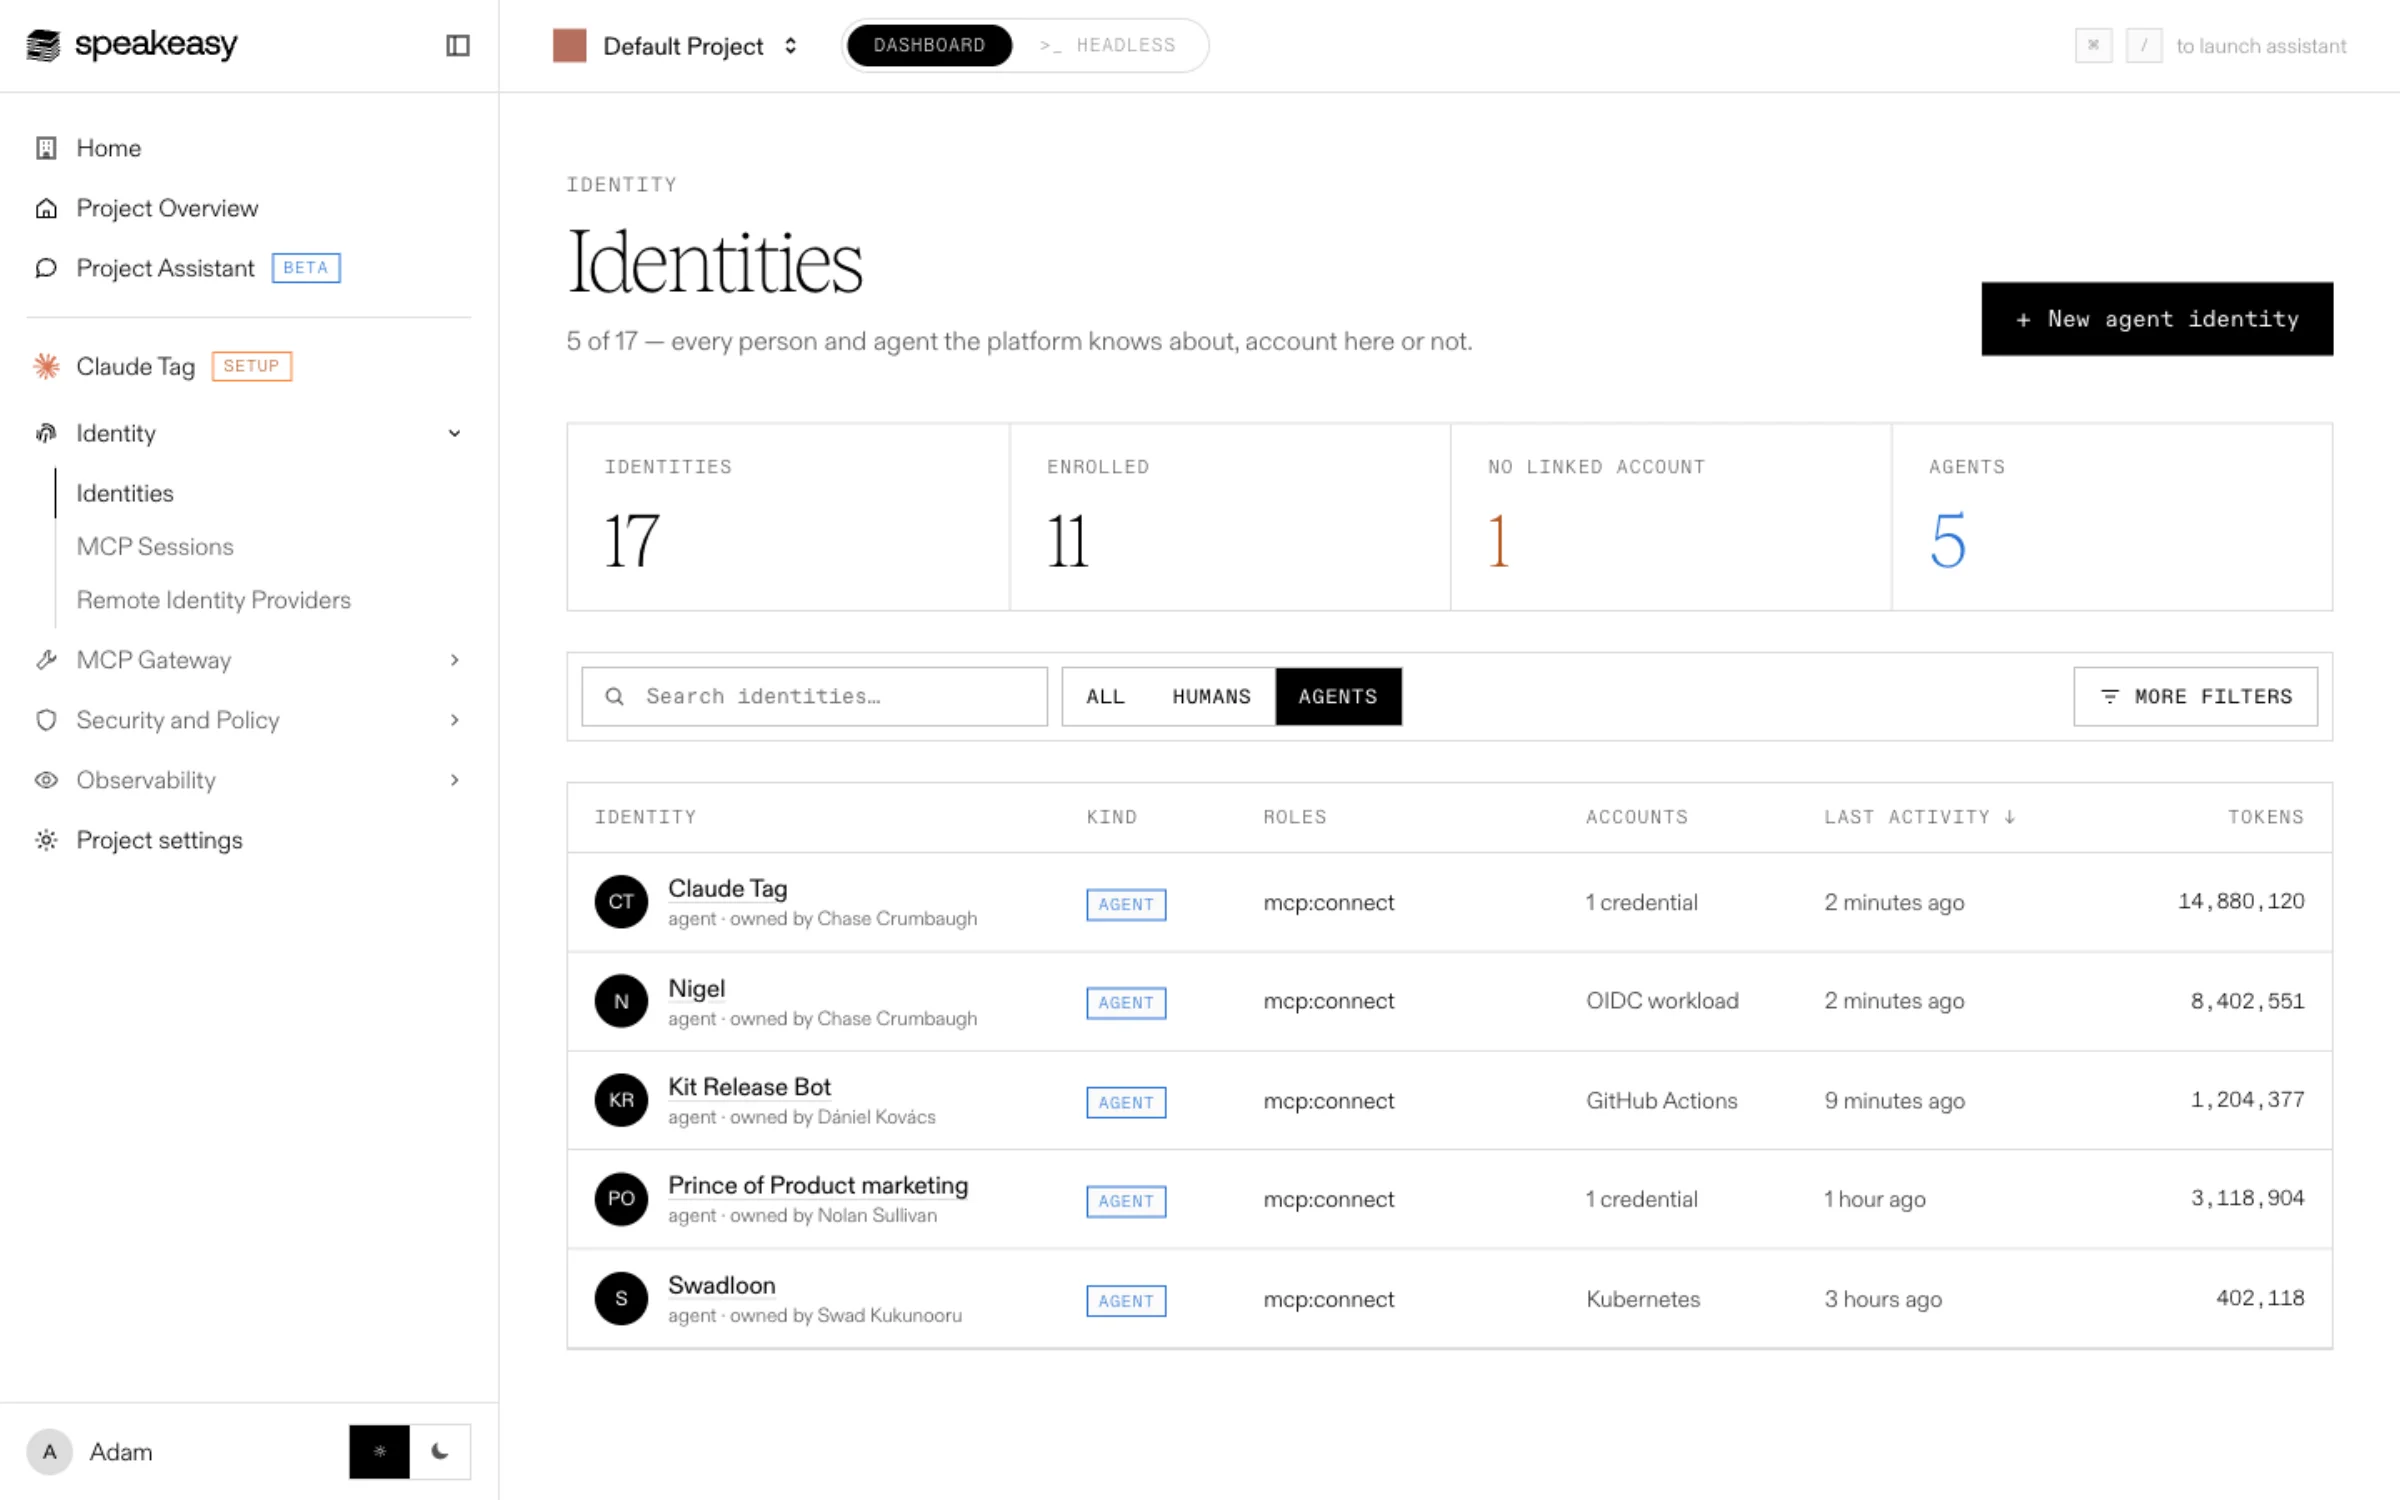Select the Identities sidebar item

[x=125, y=493]
